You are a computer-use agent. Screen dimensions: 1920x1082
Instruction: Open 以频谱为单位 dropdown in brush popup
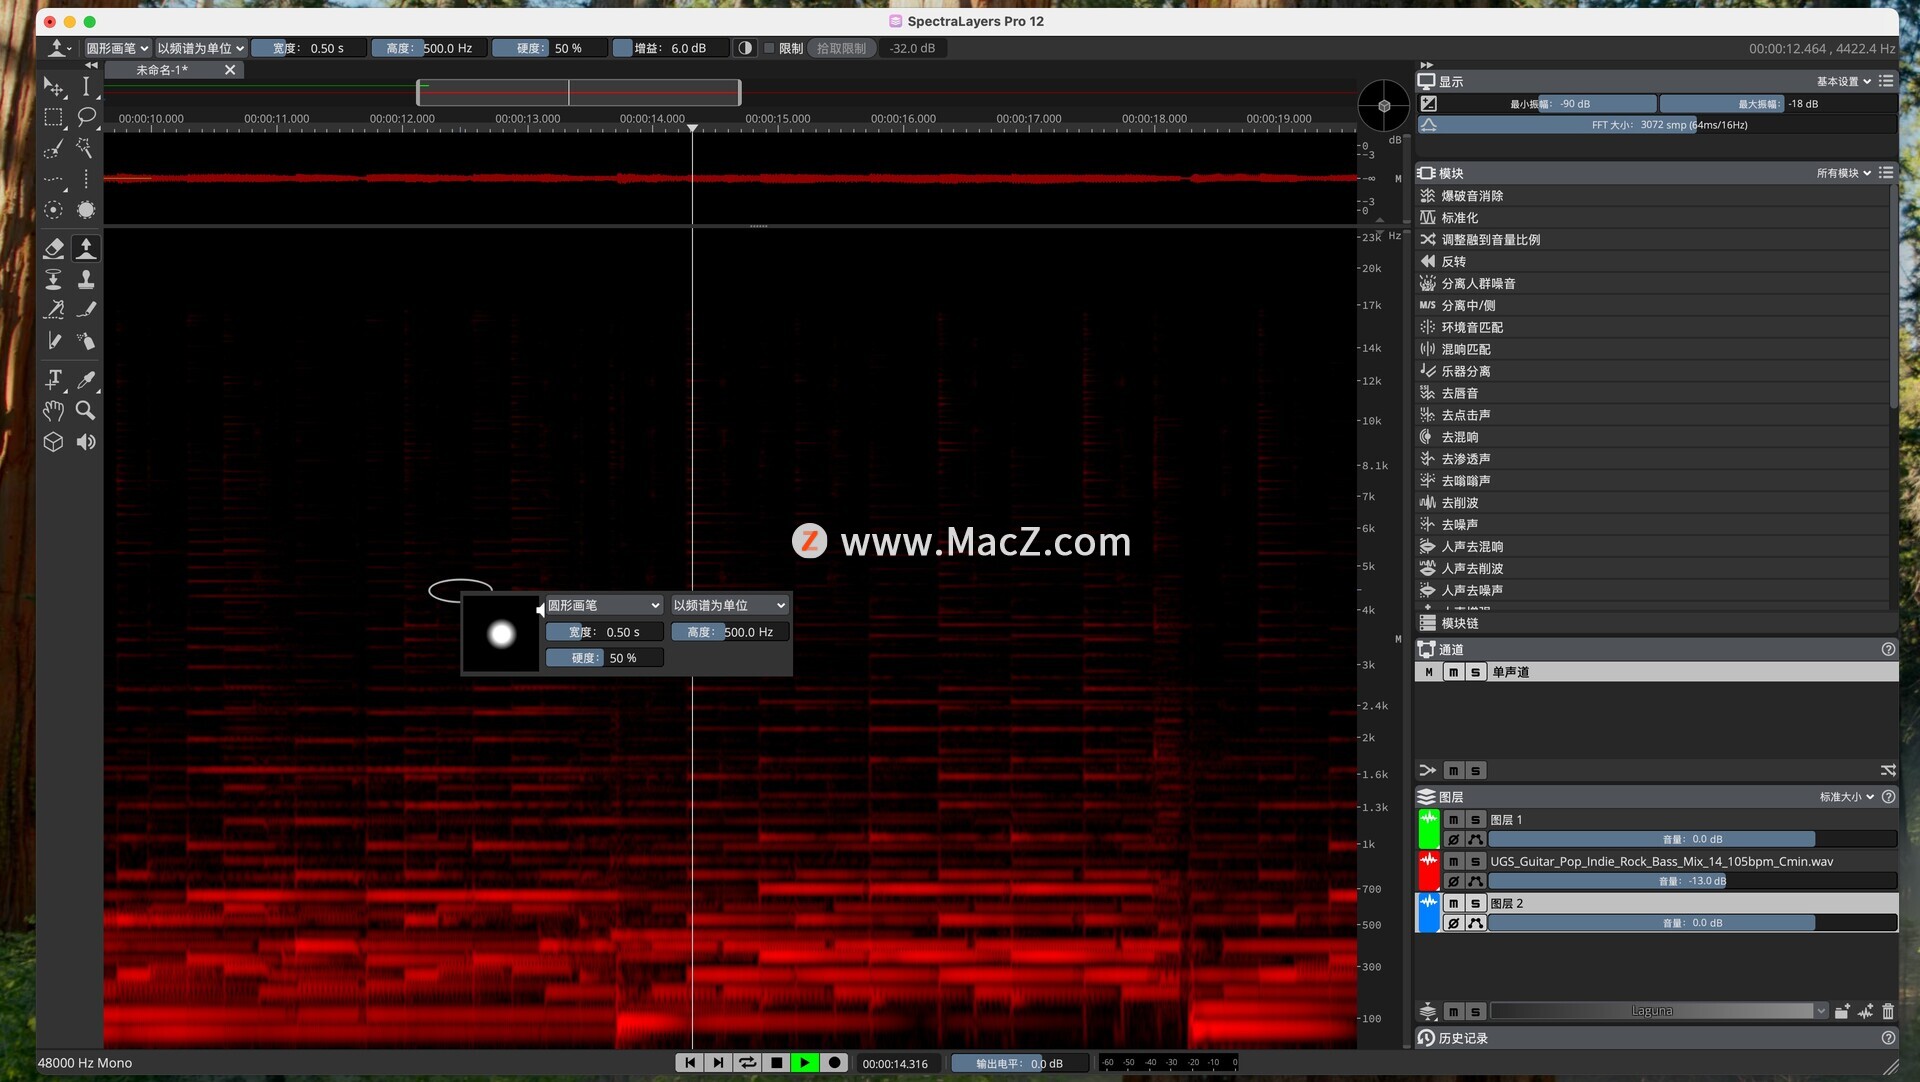click(x=729, y=605)
